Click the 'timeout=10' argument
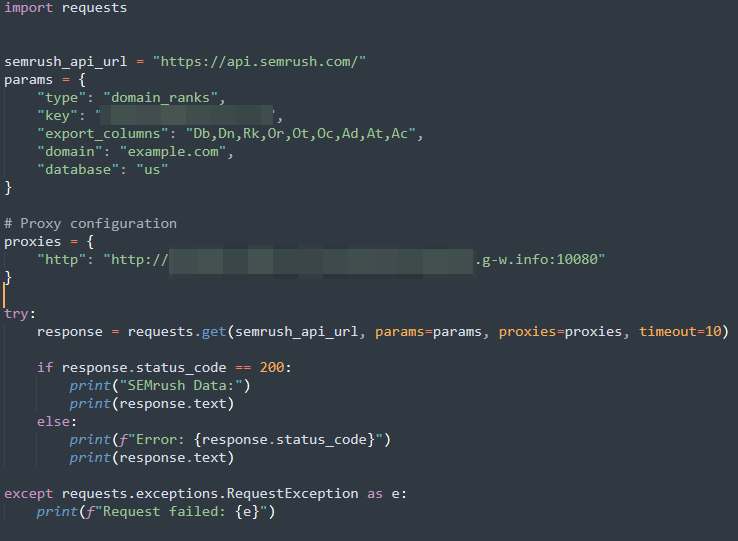The height and width of the screenshot is (541, 738). click(x=680, y=331)
